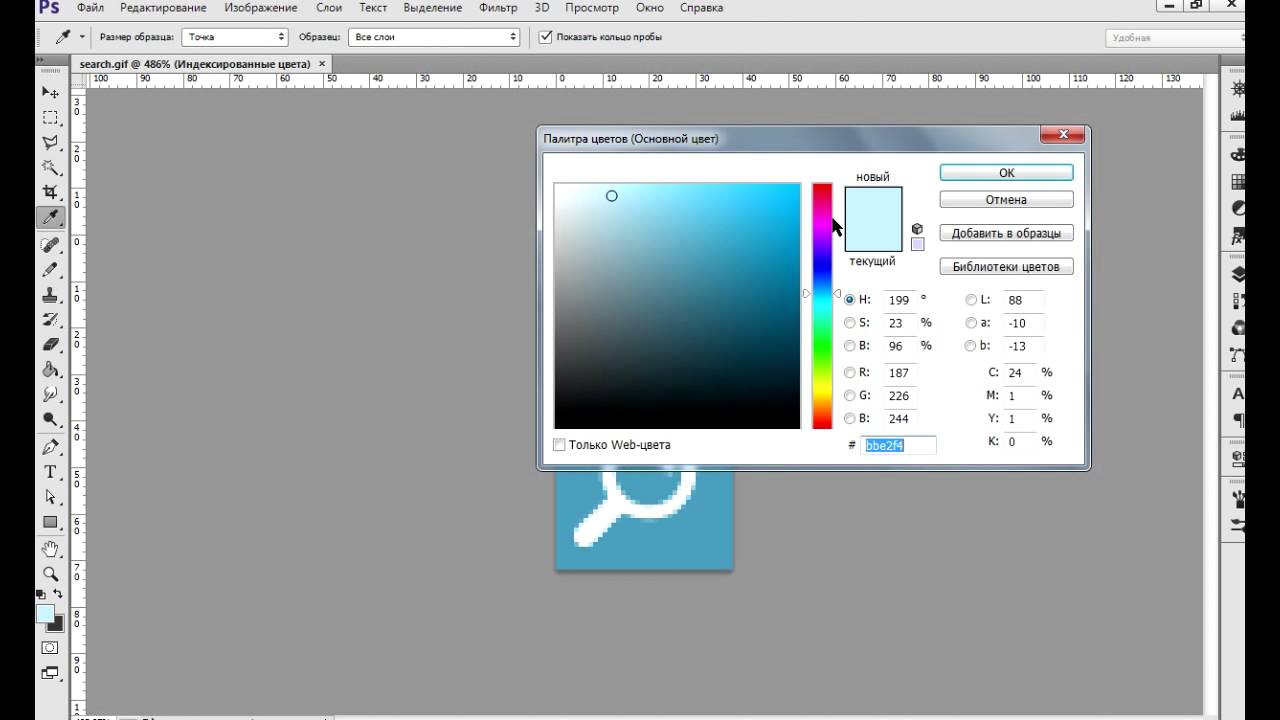Select the Rectangular Marquee tool
This screenshot has height=720, width=1280.
(50, 117)
